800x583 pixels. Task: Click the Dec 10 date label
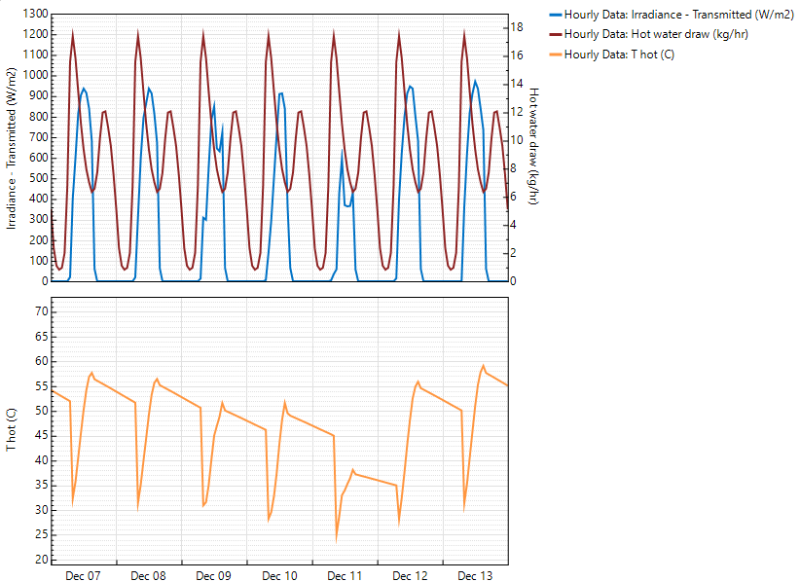(279, 576)
